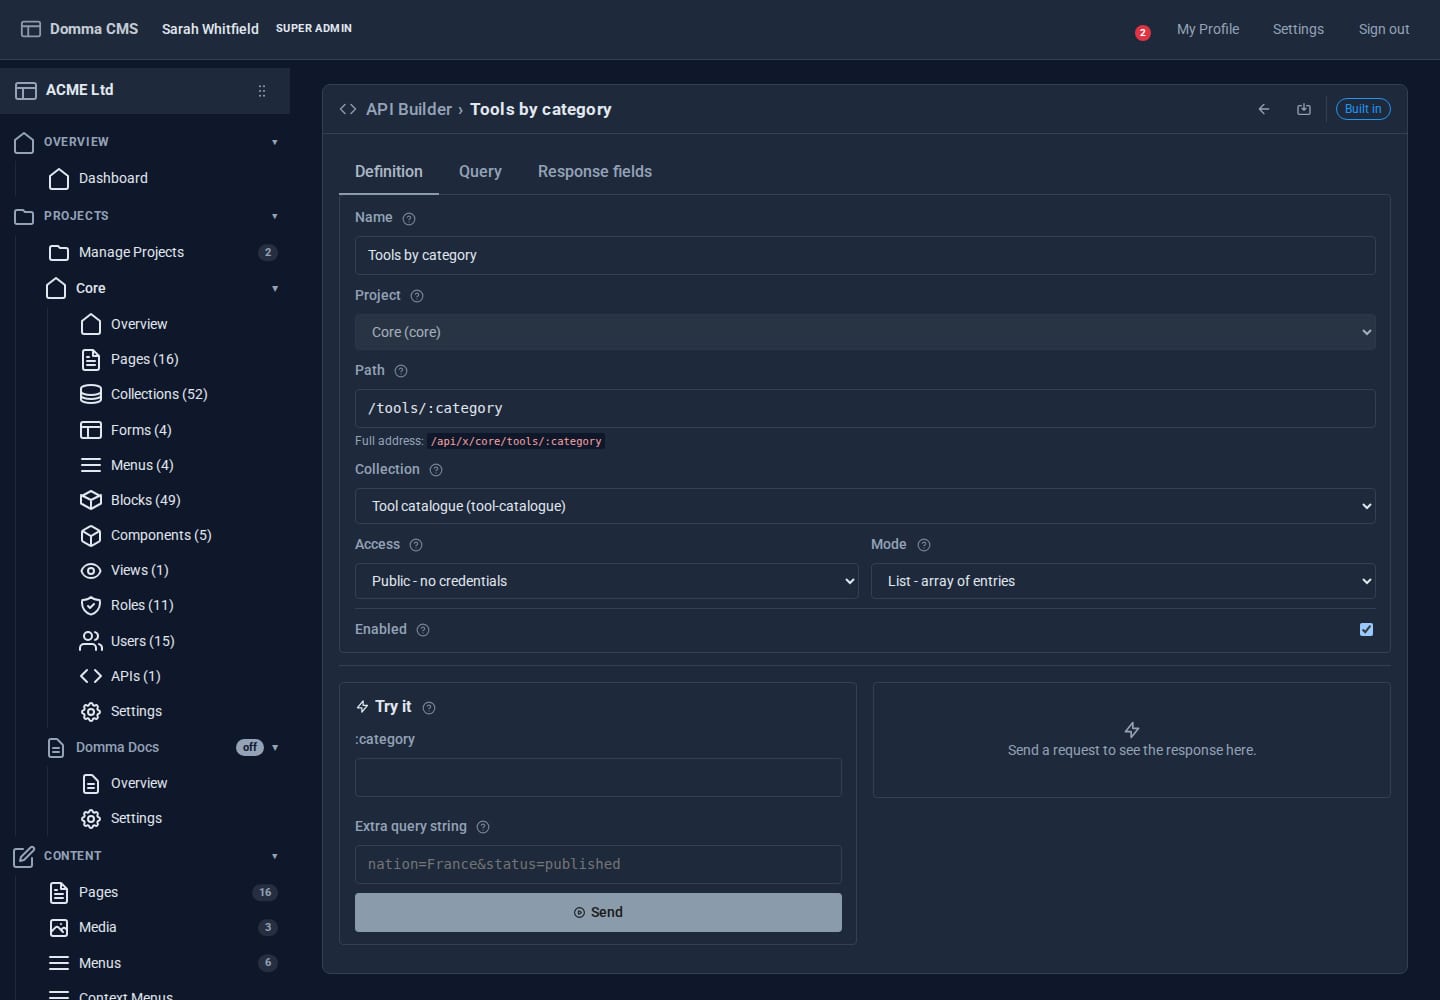Toggle the Domma Docs off switch
The width and height of the screenshot is (1440, 1000).
(250, 747)
